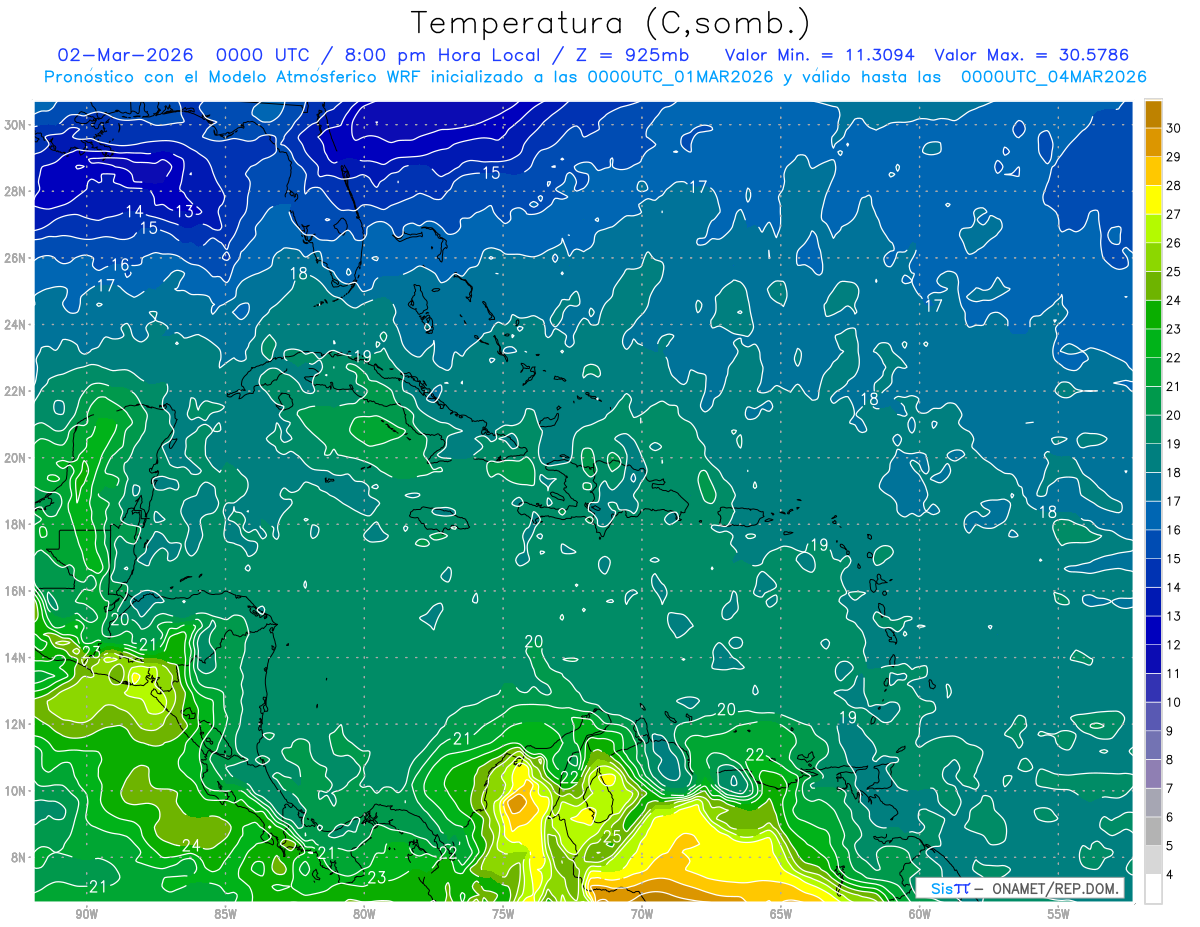The height and width of the screenshot is (927, 1200).
Task: Select the "Valor Min. = 11.3094" readout
Action: pyautogui.click(x=819, y=55)
